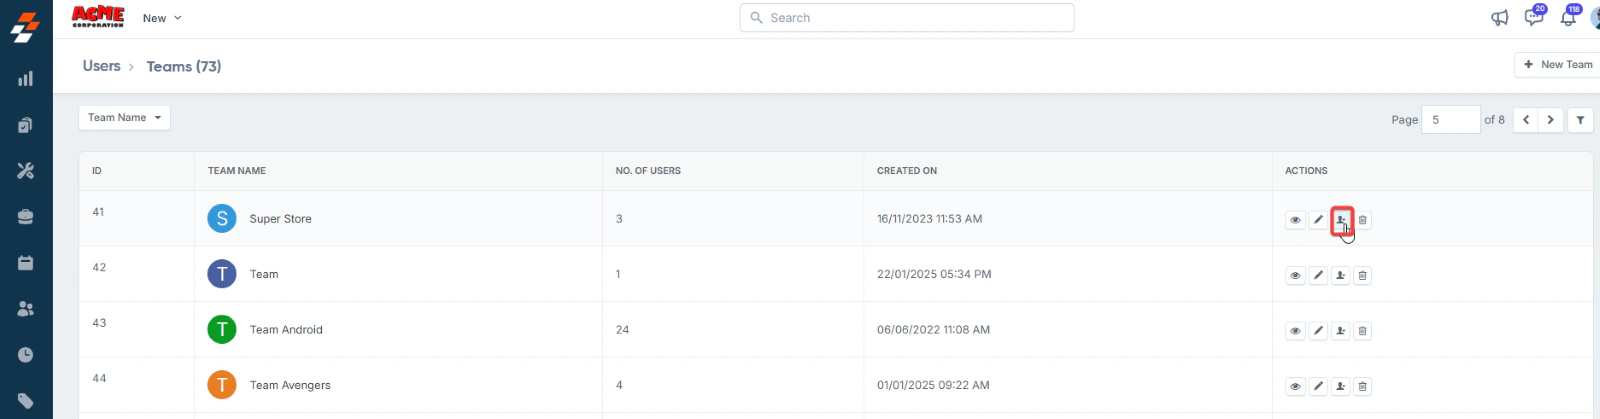Screen dimensions: 1600x419
Task: Open the calendar sidebar icon
Action: coord(26,263)
